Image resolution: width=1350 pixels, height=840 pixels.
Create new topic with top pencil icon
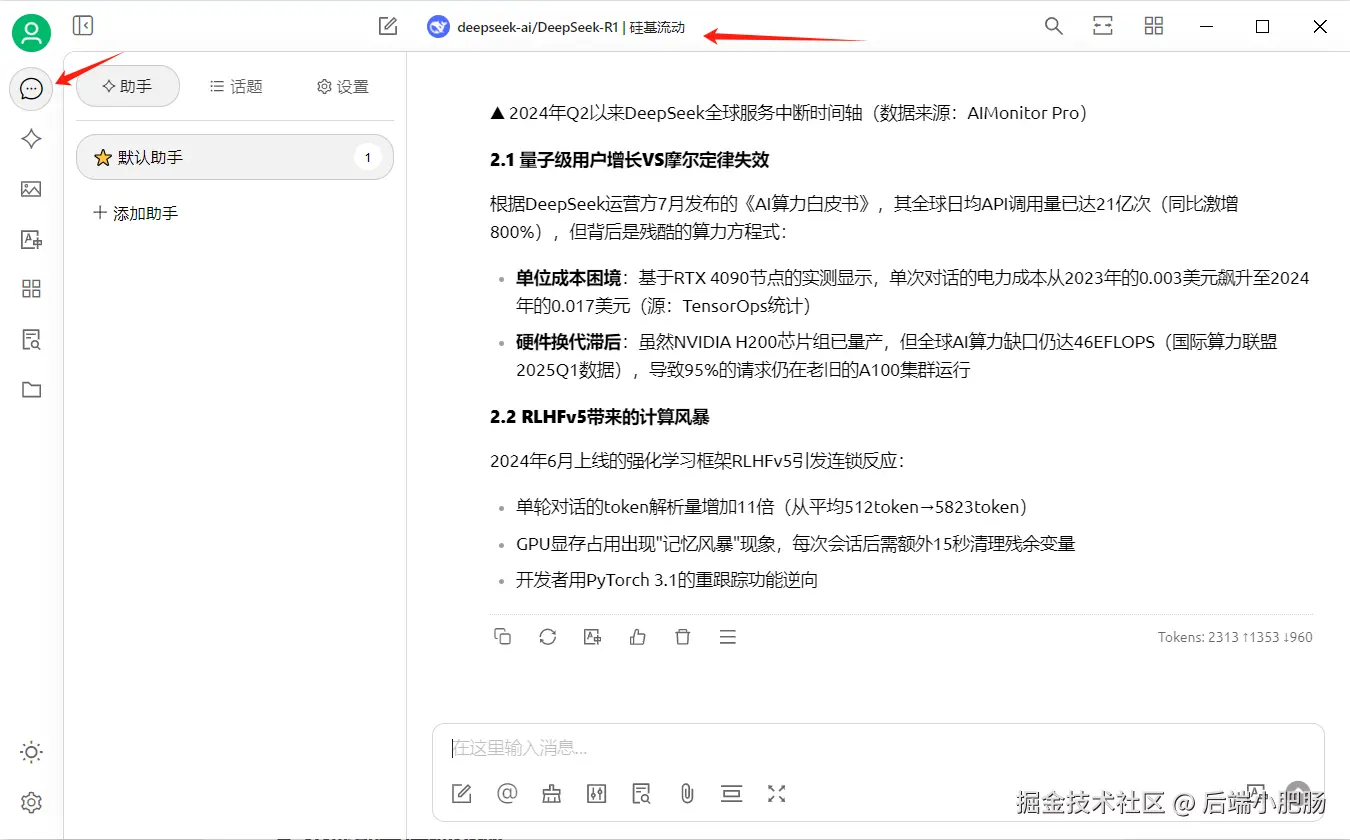(x=388, y=26)
